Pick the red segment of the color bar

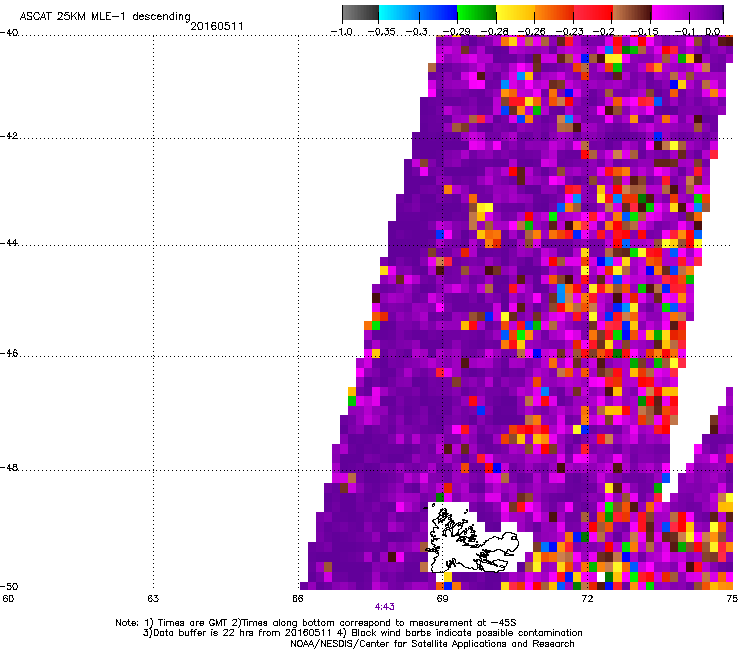593,13
